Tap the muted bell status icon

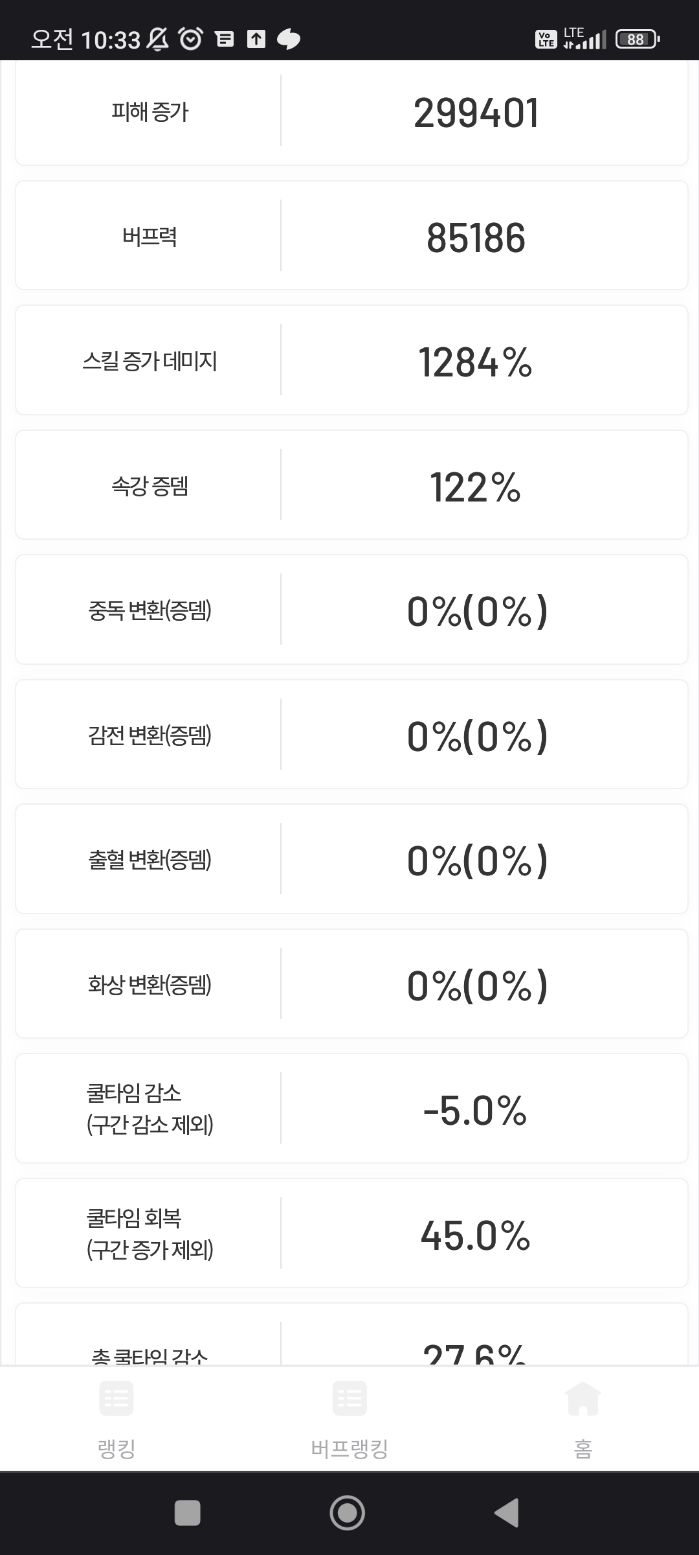click(158, 39)
